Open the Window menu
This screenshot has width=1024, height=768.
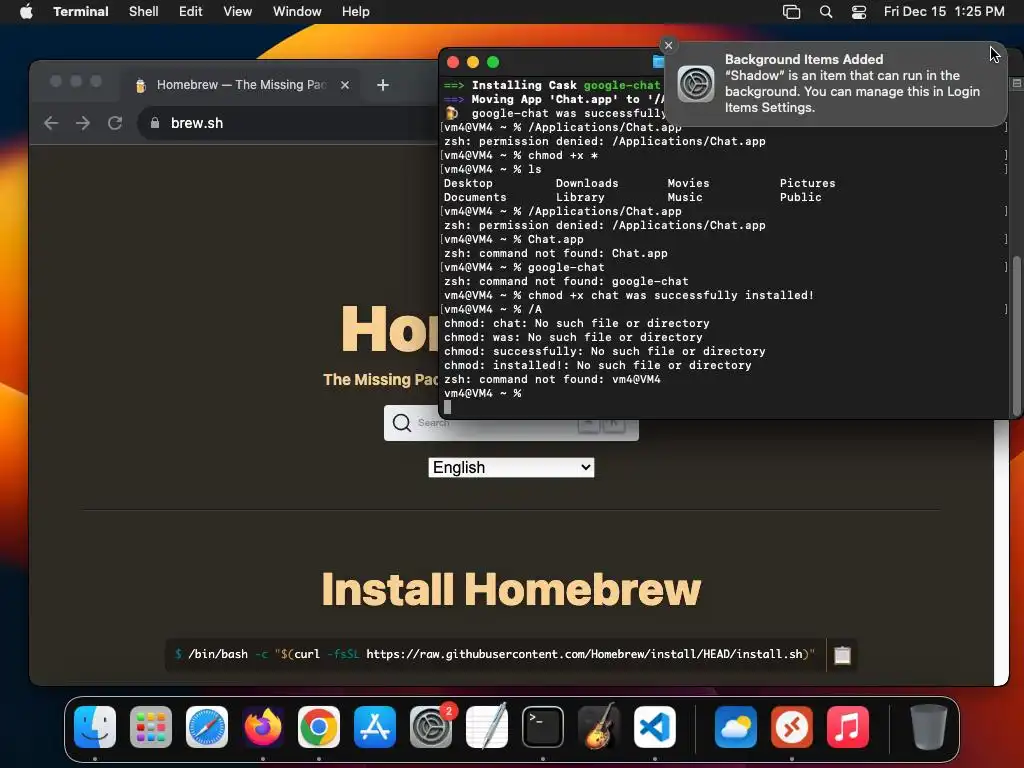[297, 12]
